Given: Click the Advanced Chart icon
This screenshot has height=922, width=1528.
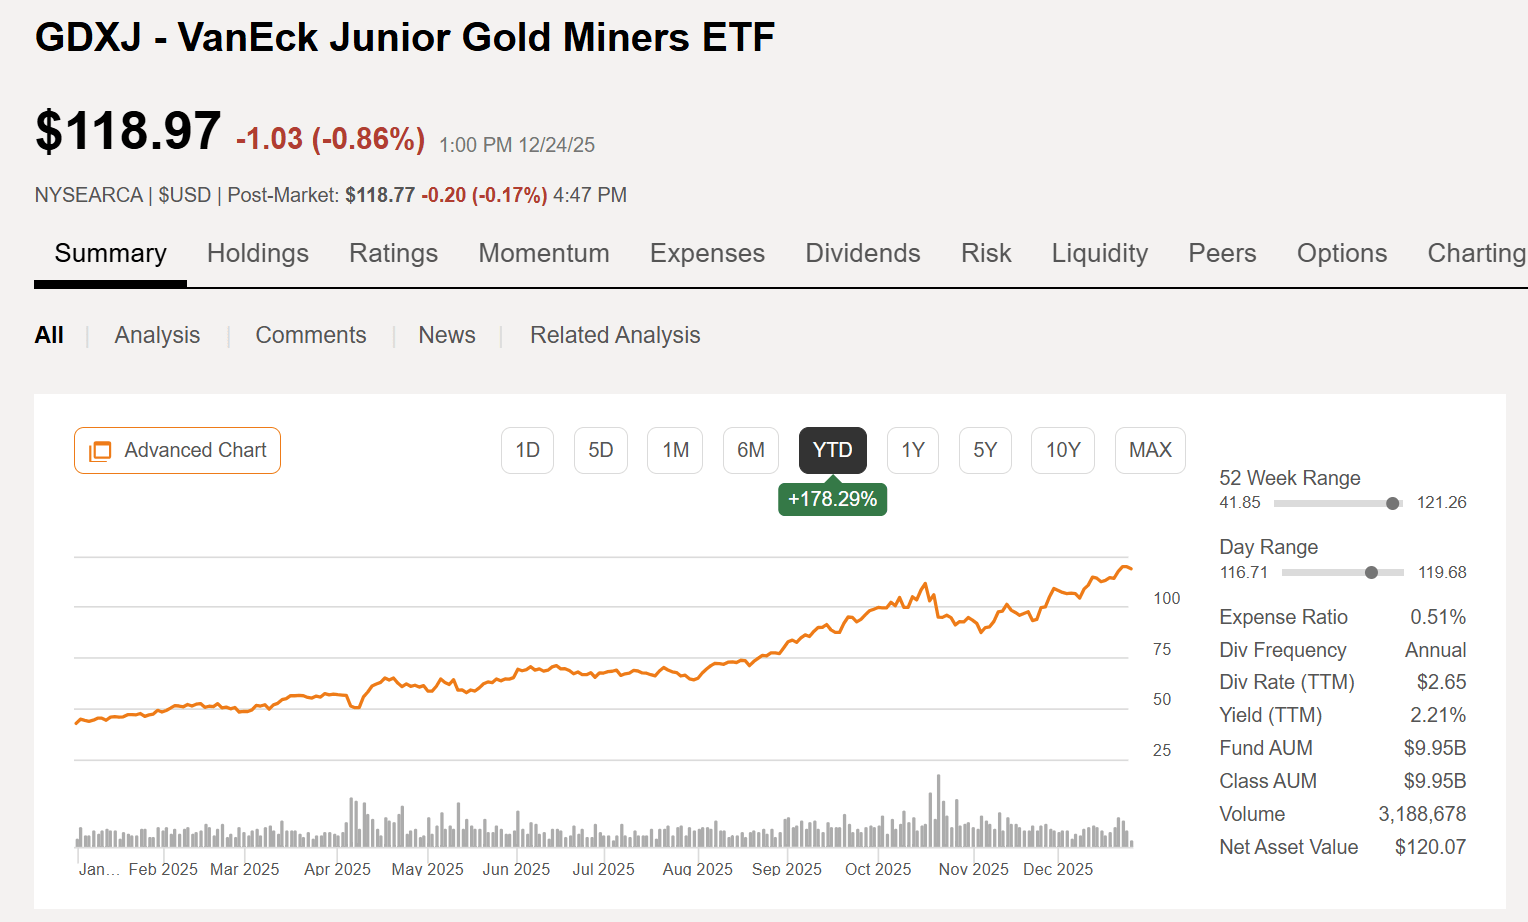Looking at the screenshot, I should coord(99,450).
